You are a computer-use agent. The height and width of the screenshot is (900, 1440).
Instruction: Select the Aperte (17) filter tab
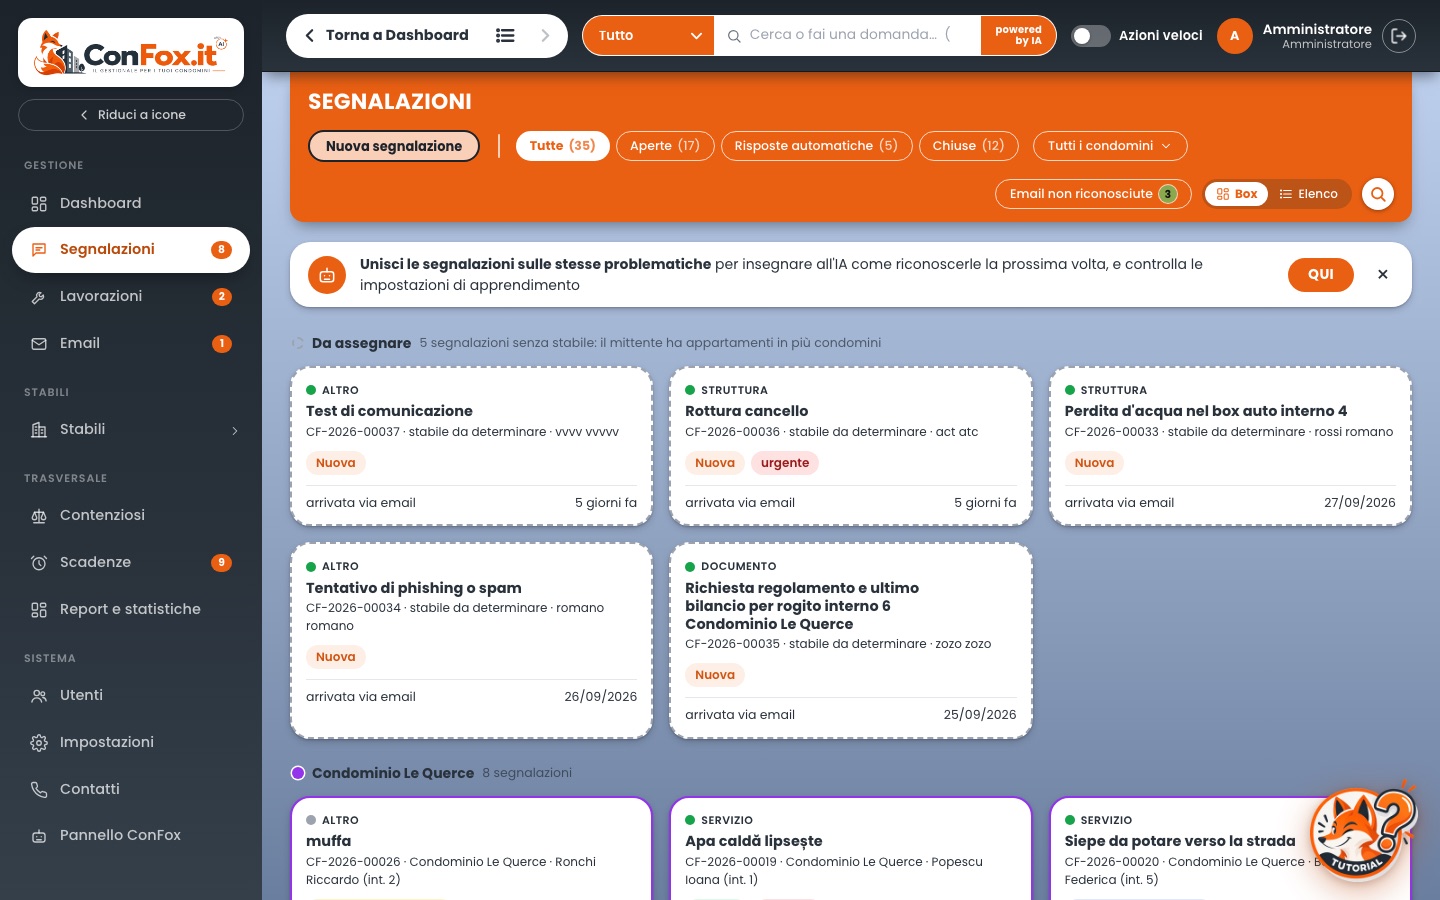click(665, 146)
